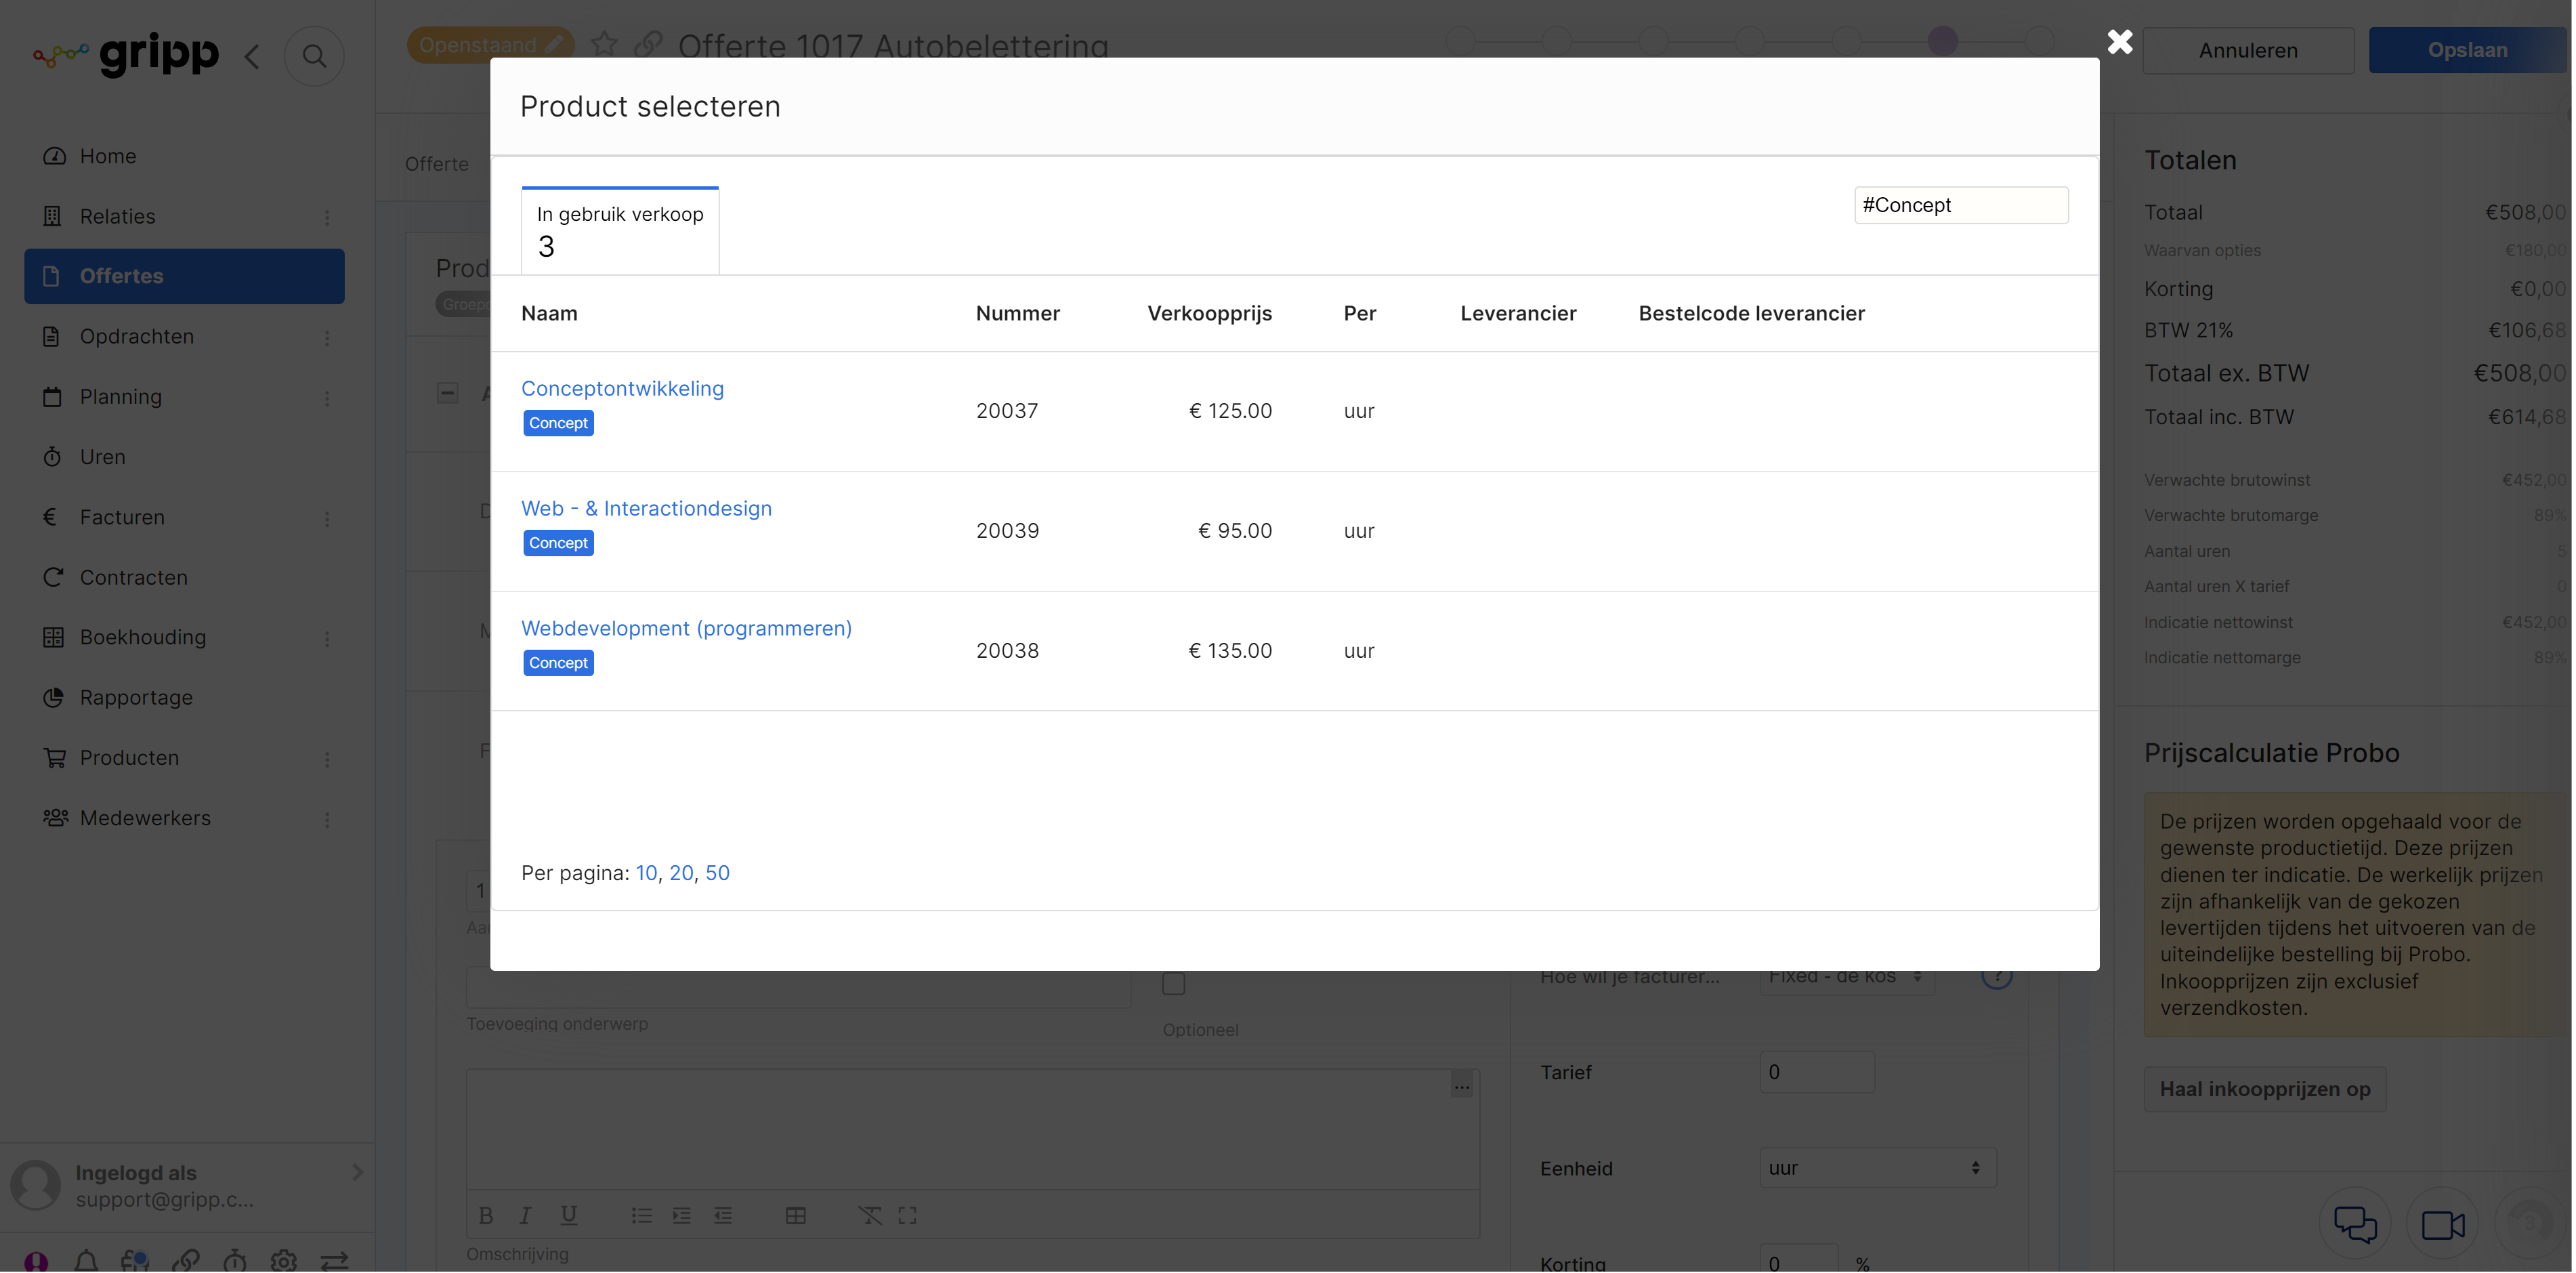The height and width of the screenshot is (1273, 2576).
Task: Open Offertes in the sidebar
Action: (184, 276)
